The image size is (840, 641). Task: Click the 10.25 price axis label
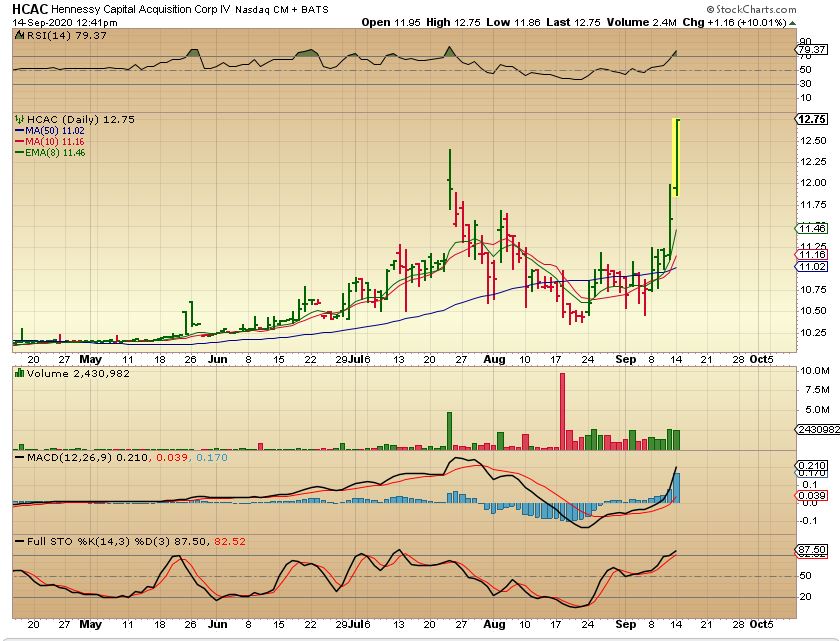(x=813, y=333)
